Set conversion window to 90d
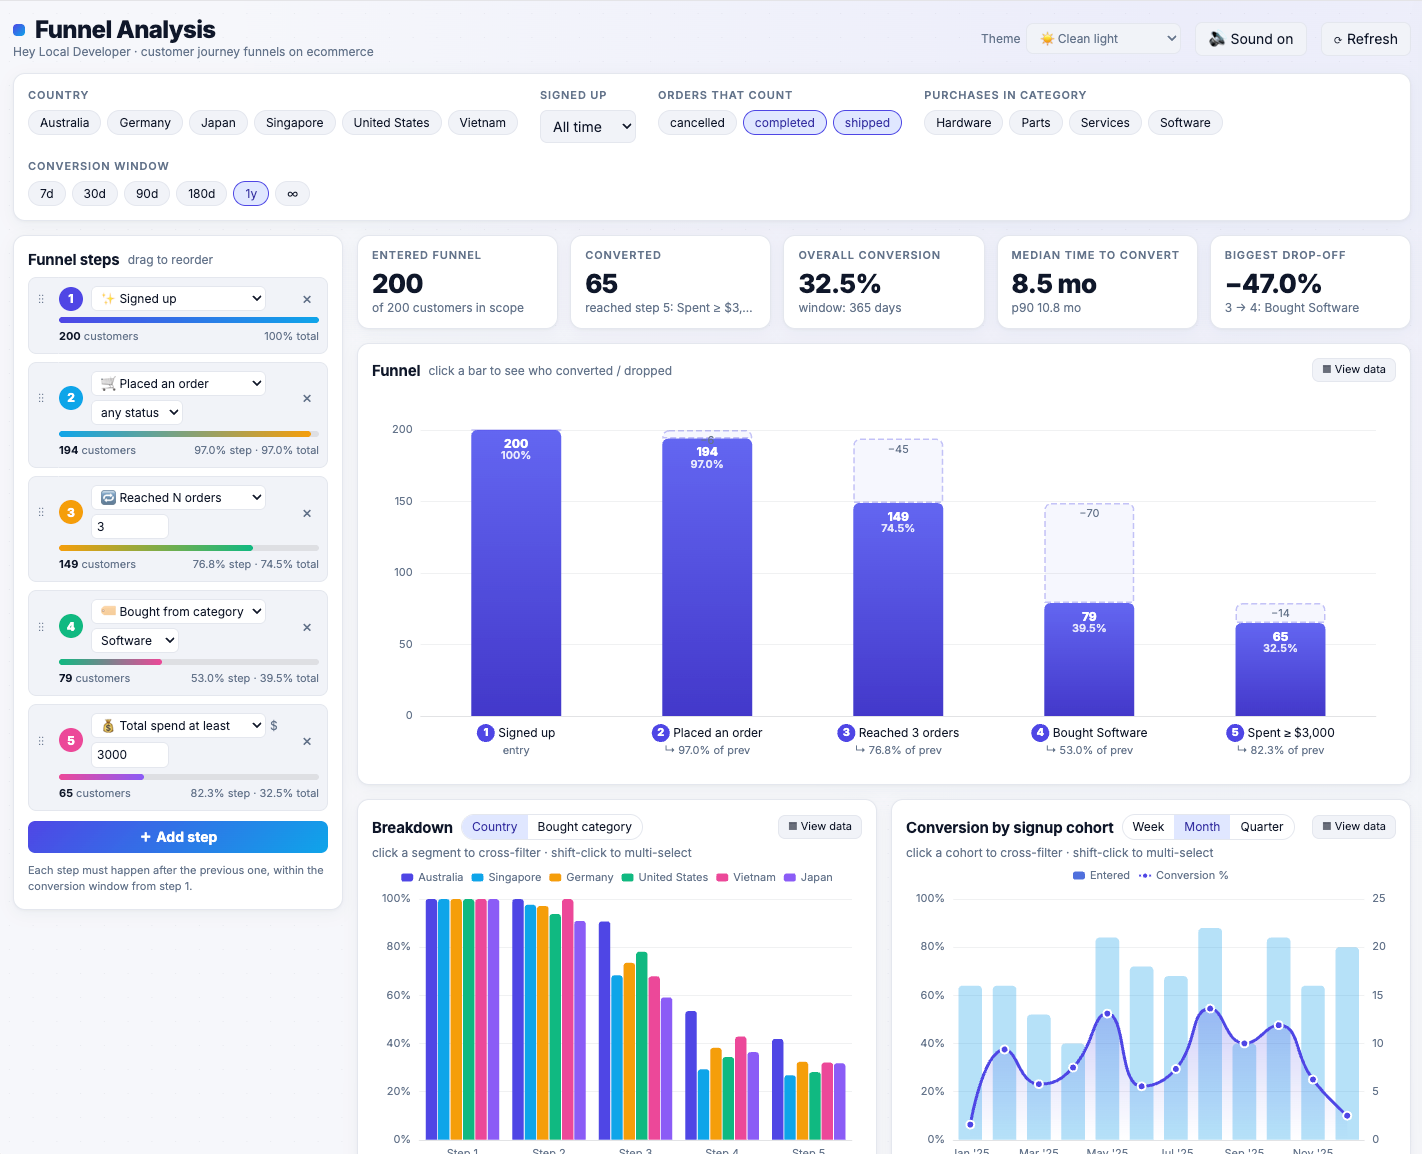The width and height of the screenshot is (1422, 1154). point(147,194)
